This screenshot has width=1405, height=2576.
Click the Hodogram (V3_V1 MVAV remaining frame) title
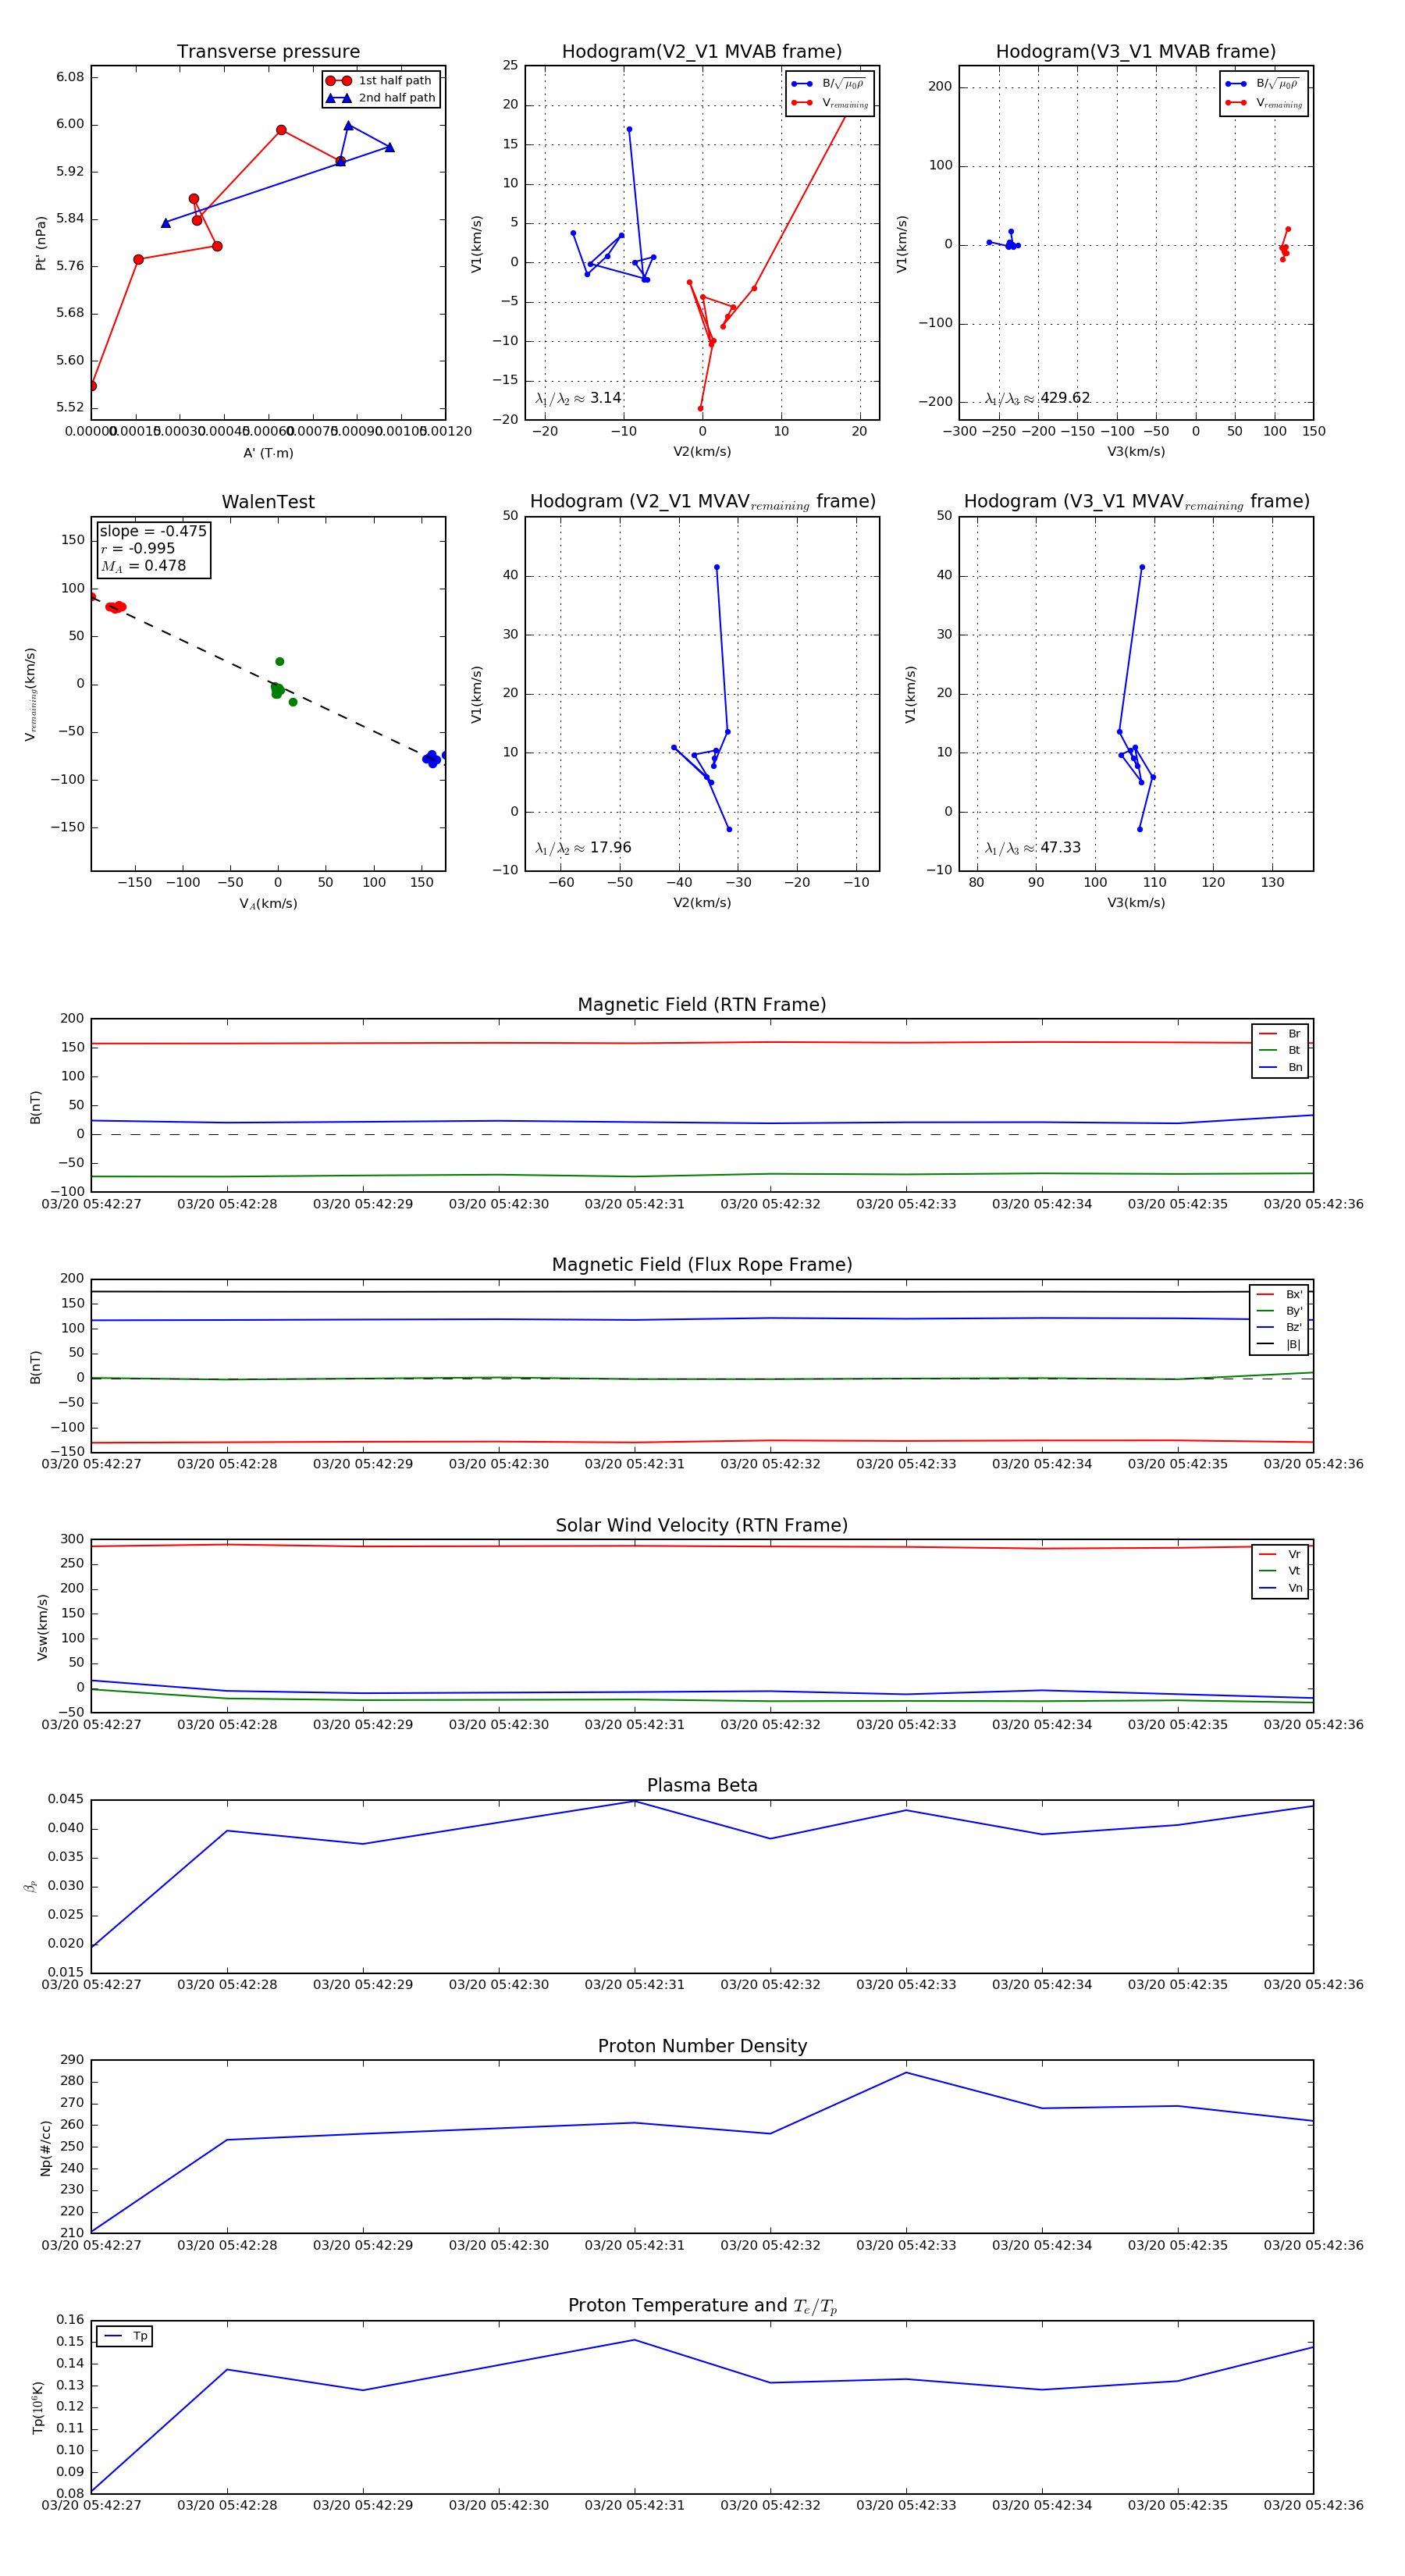(1136, 502)
